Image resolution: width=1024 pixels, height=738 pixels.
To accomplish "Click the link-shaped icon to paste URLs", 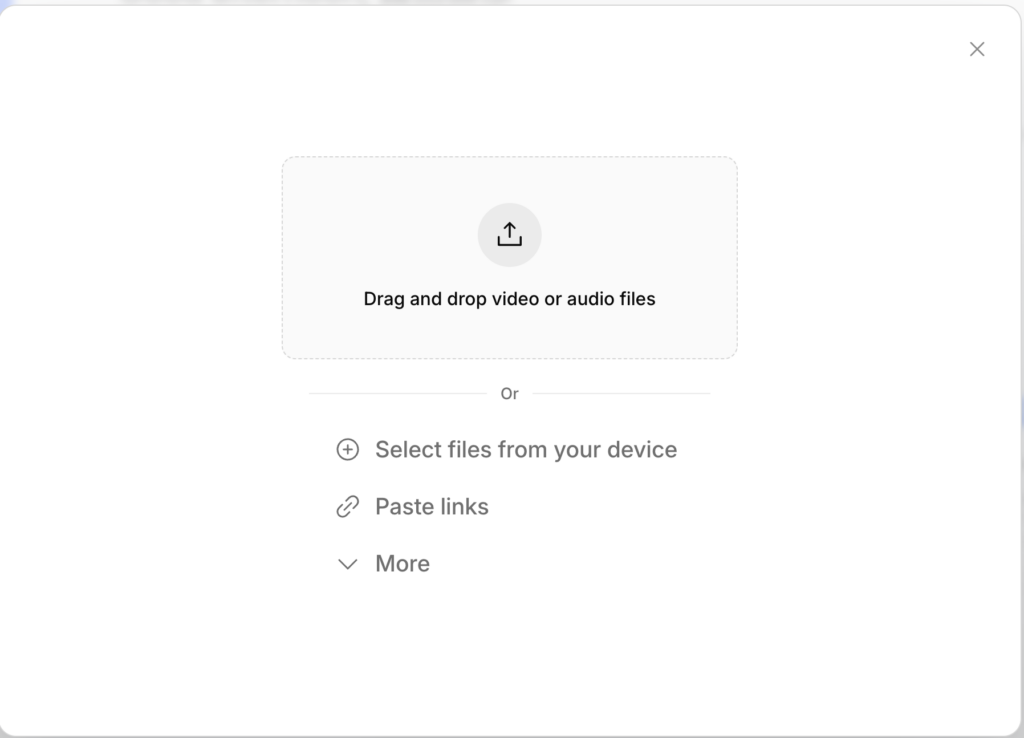I will coord(347,507).
